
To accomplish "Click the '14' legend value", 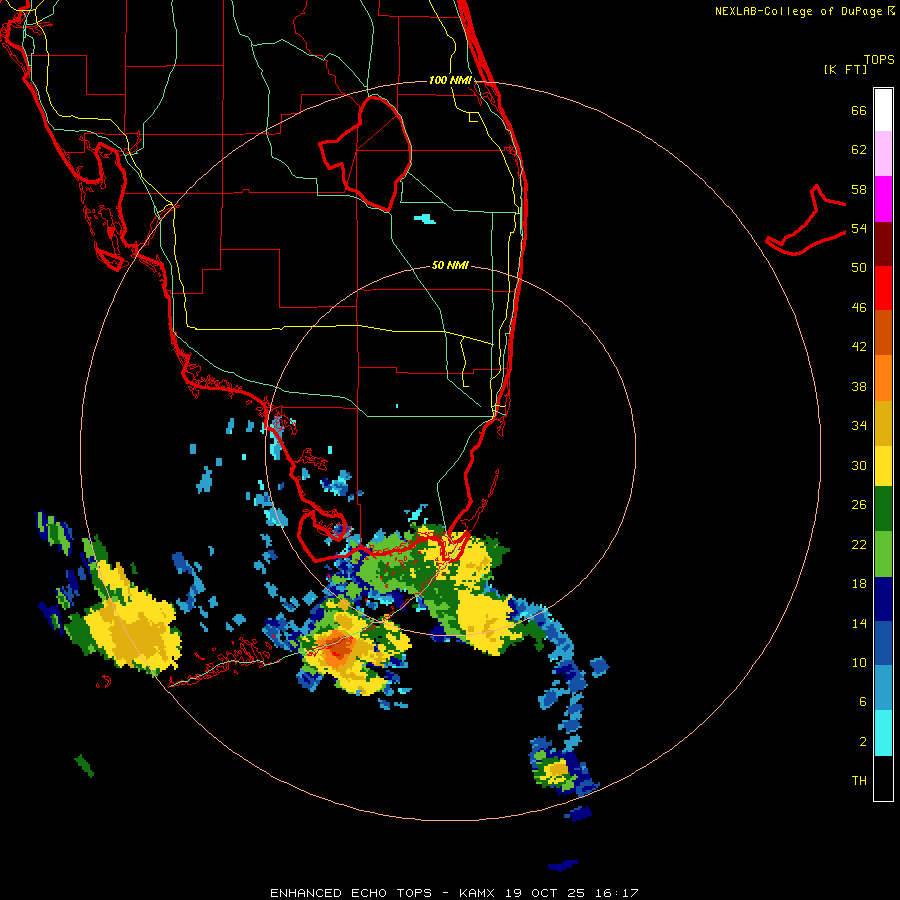I will [859, 623].
